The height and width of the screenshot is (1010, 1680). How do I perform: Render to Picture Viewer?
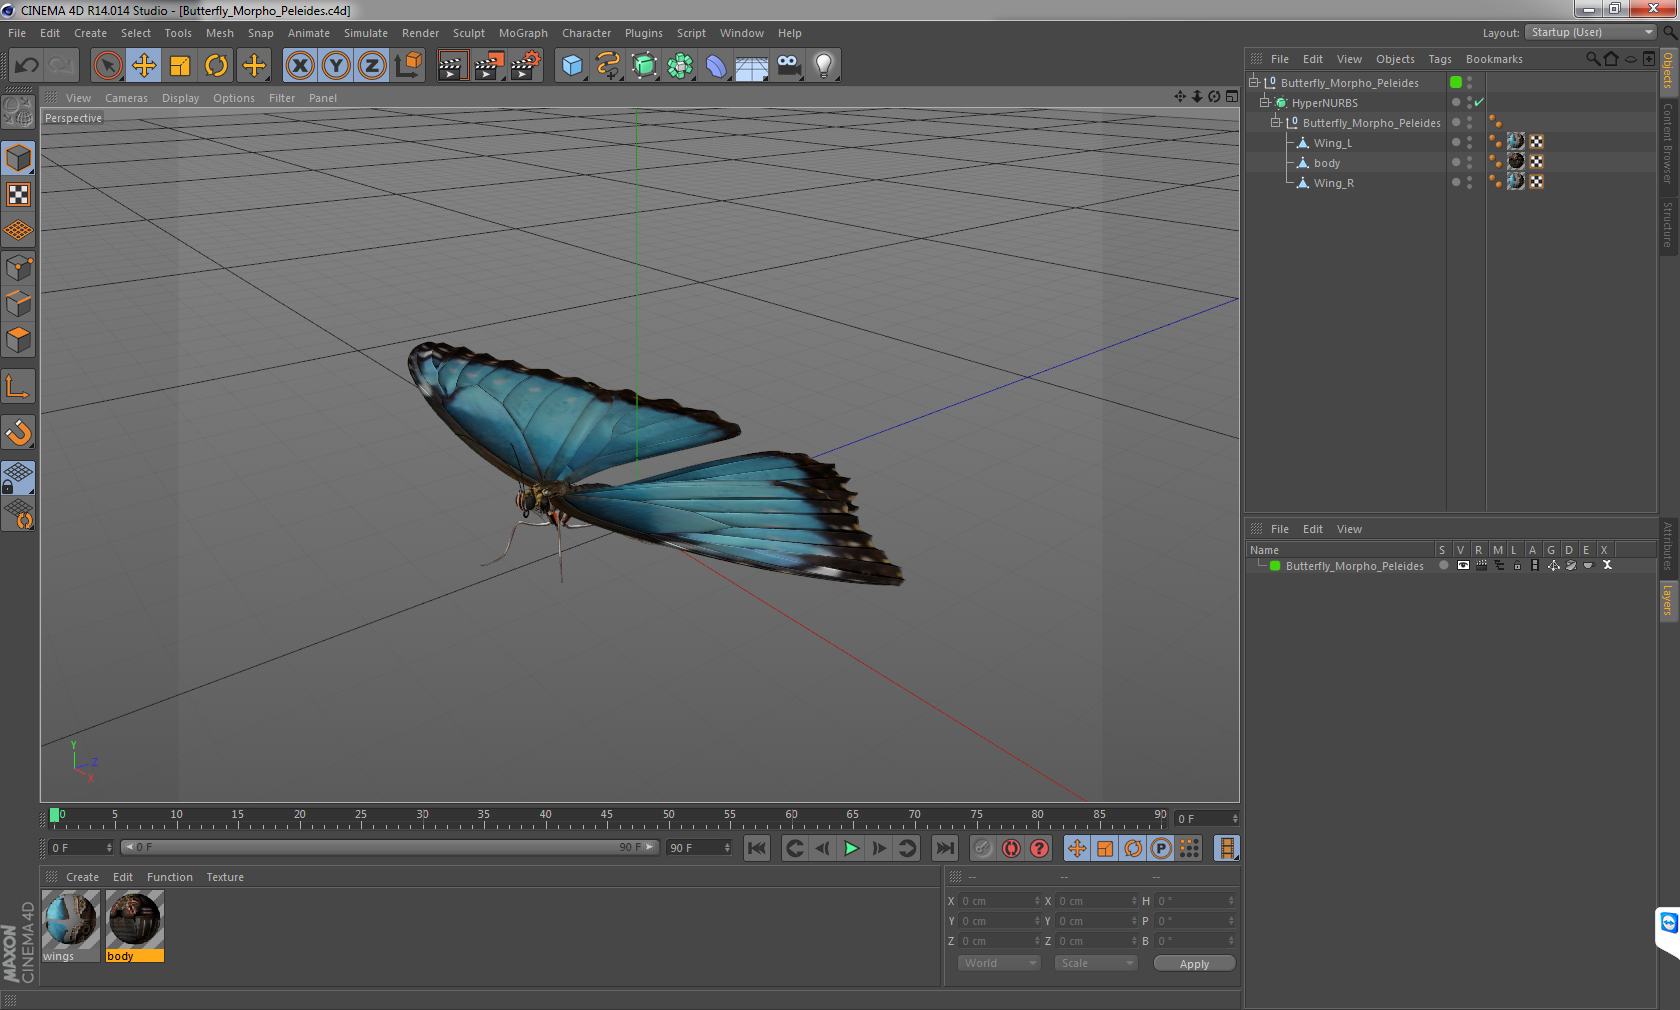coord(489,66)
